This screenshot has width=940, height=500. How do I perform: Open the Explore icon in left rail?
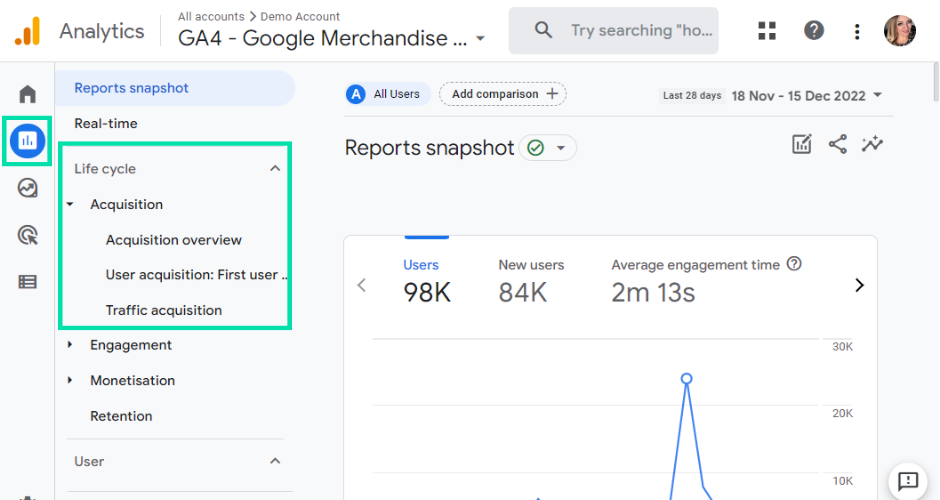[28, 188]
